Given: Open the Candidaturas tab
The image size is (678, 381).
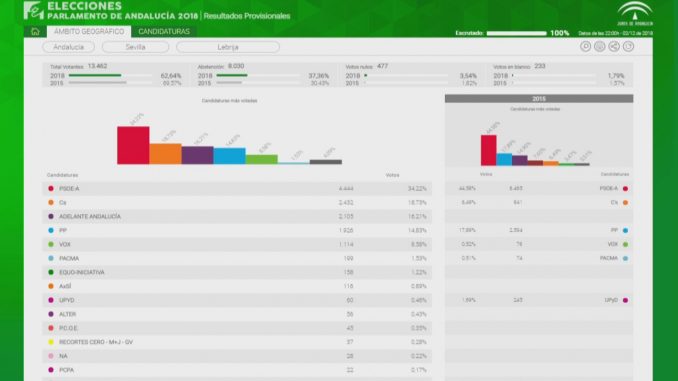Looking at the screenshot, I should point(164,31).
